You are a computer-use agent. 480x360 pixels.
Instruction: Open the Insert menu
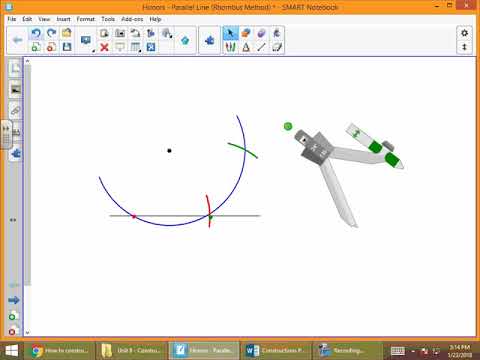pos(63,19)
